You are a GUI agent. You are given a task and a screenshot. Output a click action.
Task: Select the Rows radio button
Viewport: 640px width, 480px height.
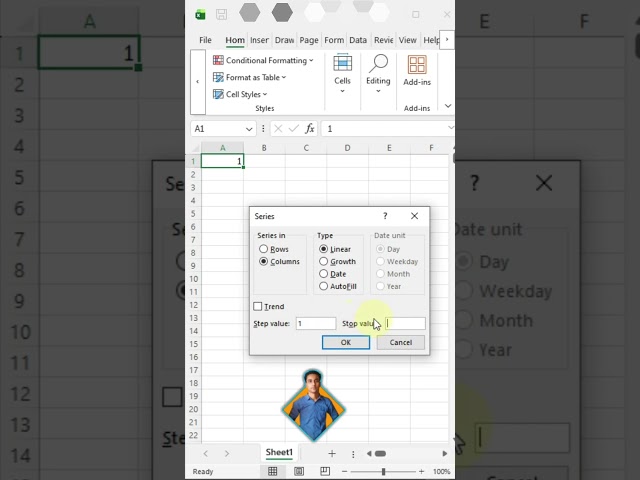point(263,249)
